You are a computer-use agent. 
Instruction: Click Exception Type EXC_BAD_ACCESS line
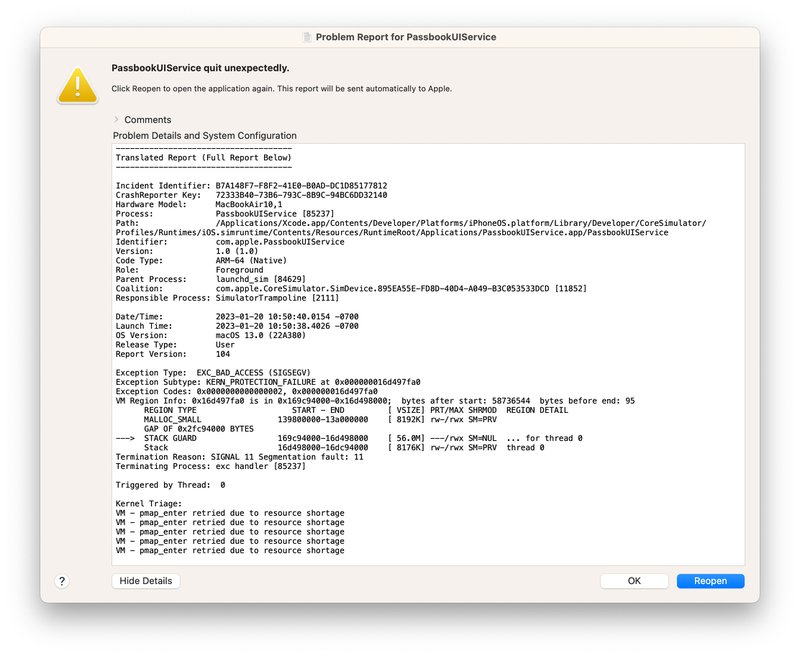pos(213,373)
